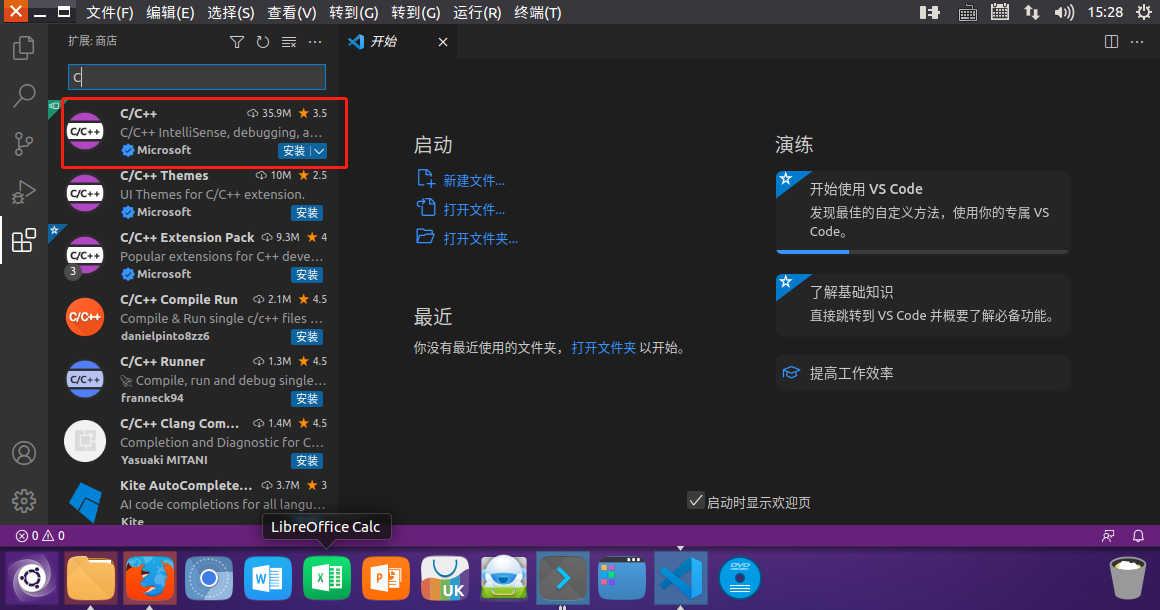Close the 开始 welcome tab
Viewport: 1160px width, 610px height.
(442, 42)
